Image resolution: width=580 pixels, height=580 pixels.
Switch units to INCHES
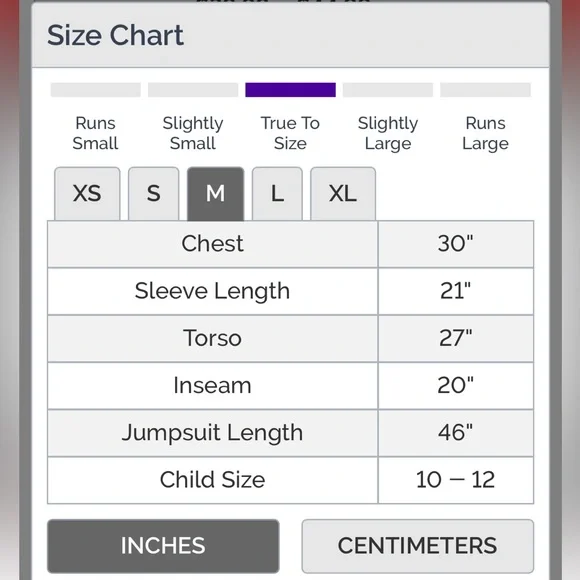click(163, 546)
